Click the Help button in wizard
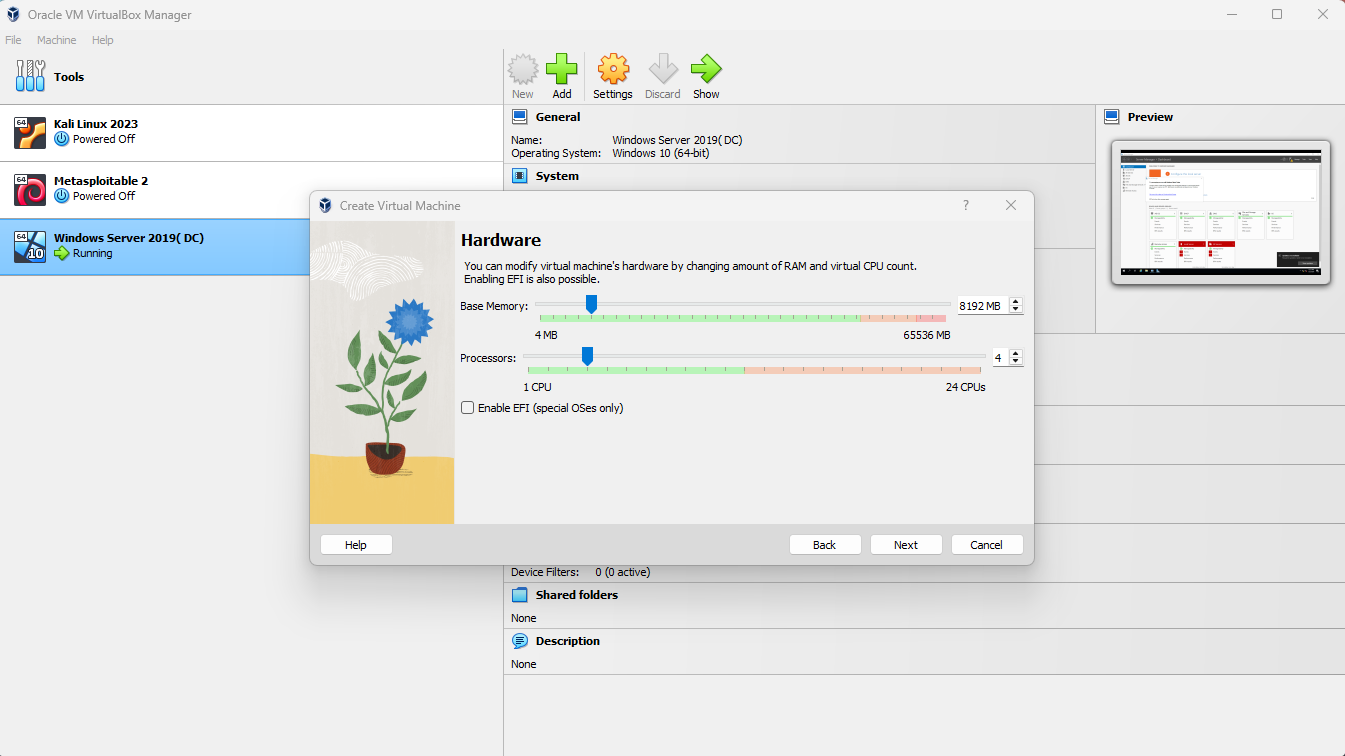Viewport: 1345px width, 756px height. [x=356, y=545]
